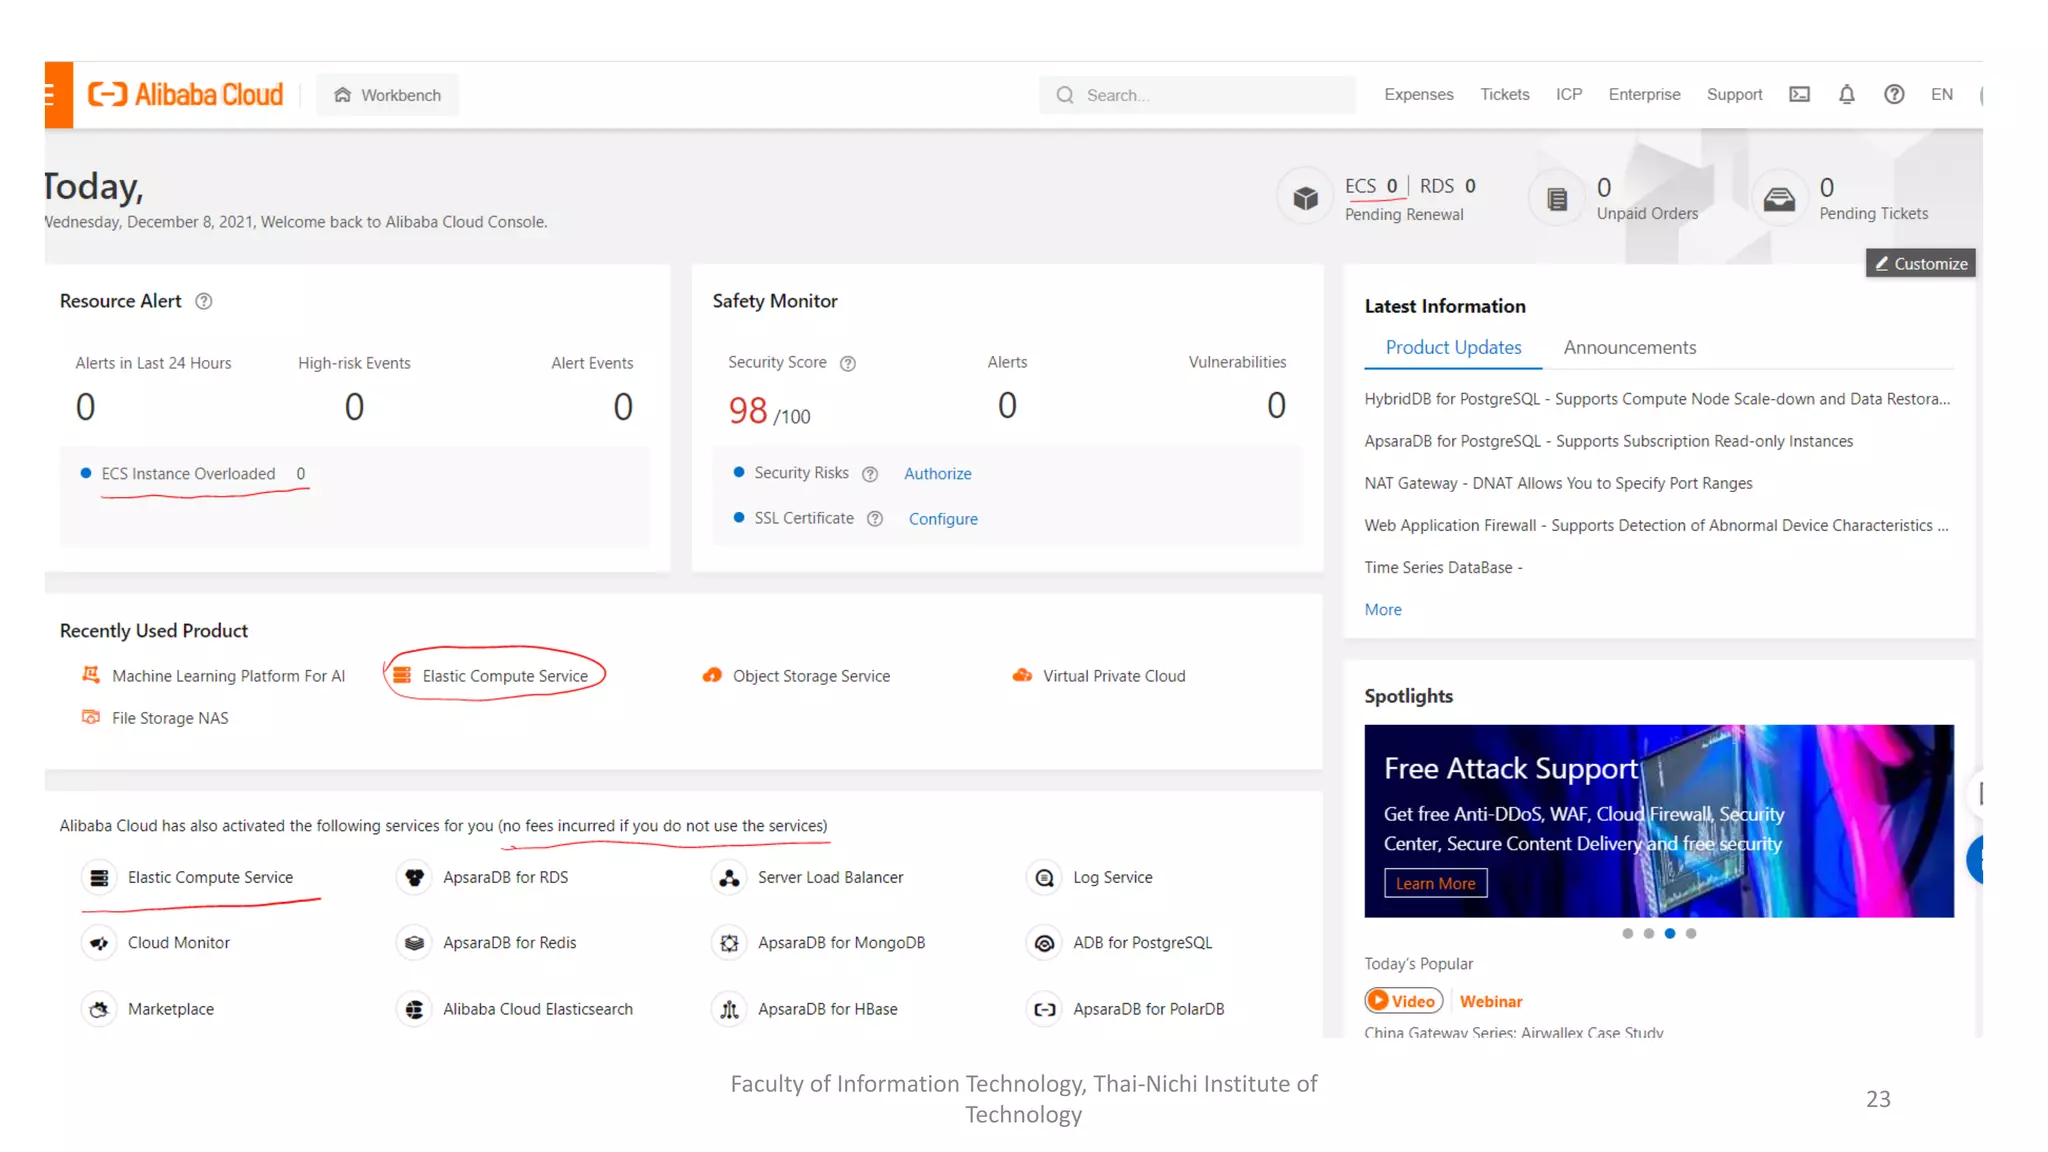Click Security Score info icon

pos(848,364)
